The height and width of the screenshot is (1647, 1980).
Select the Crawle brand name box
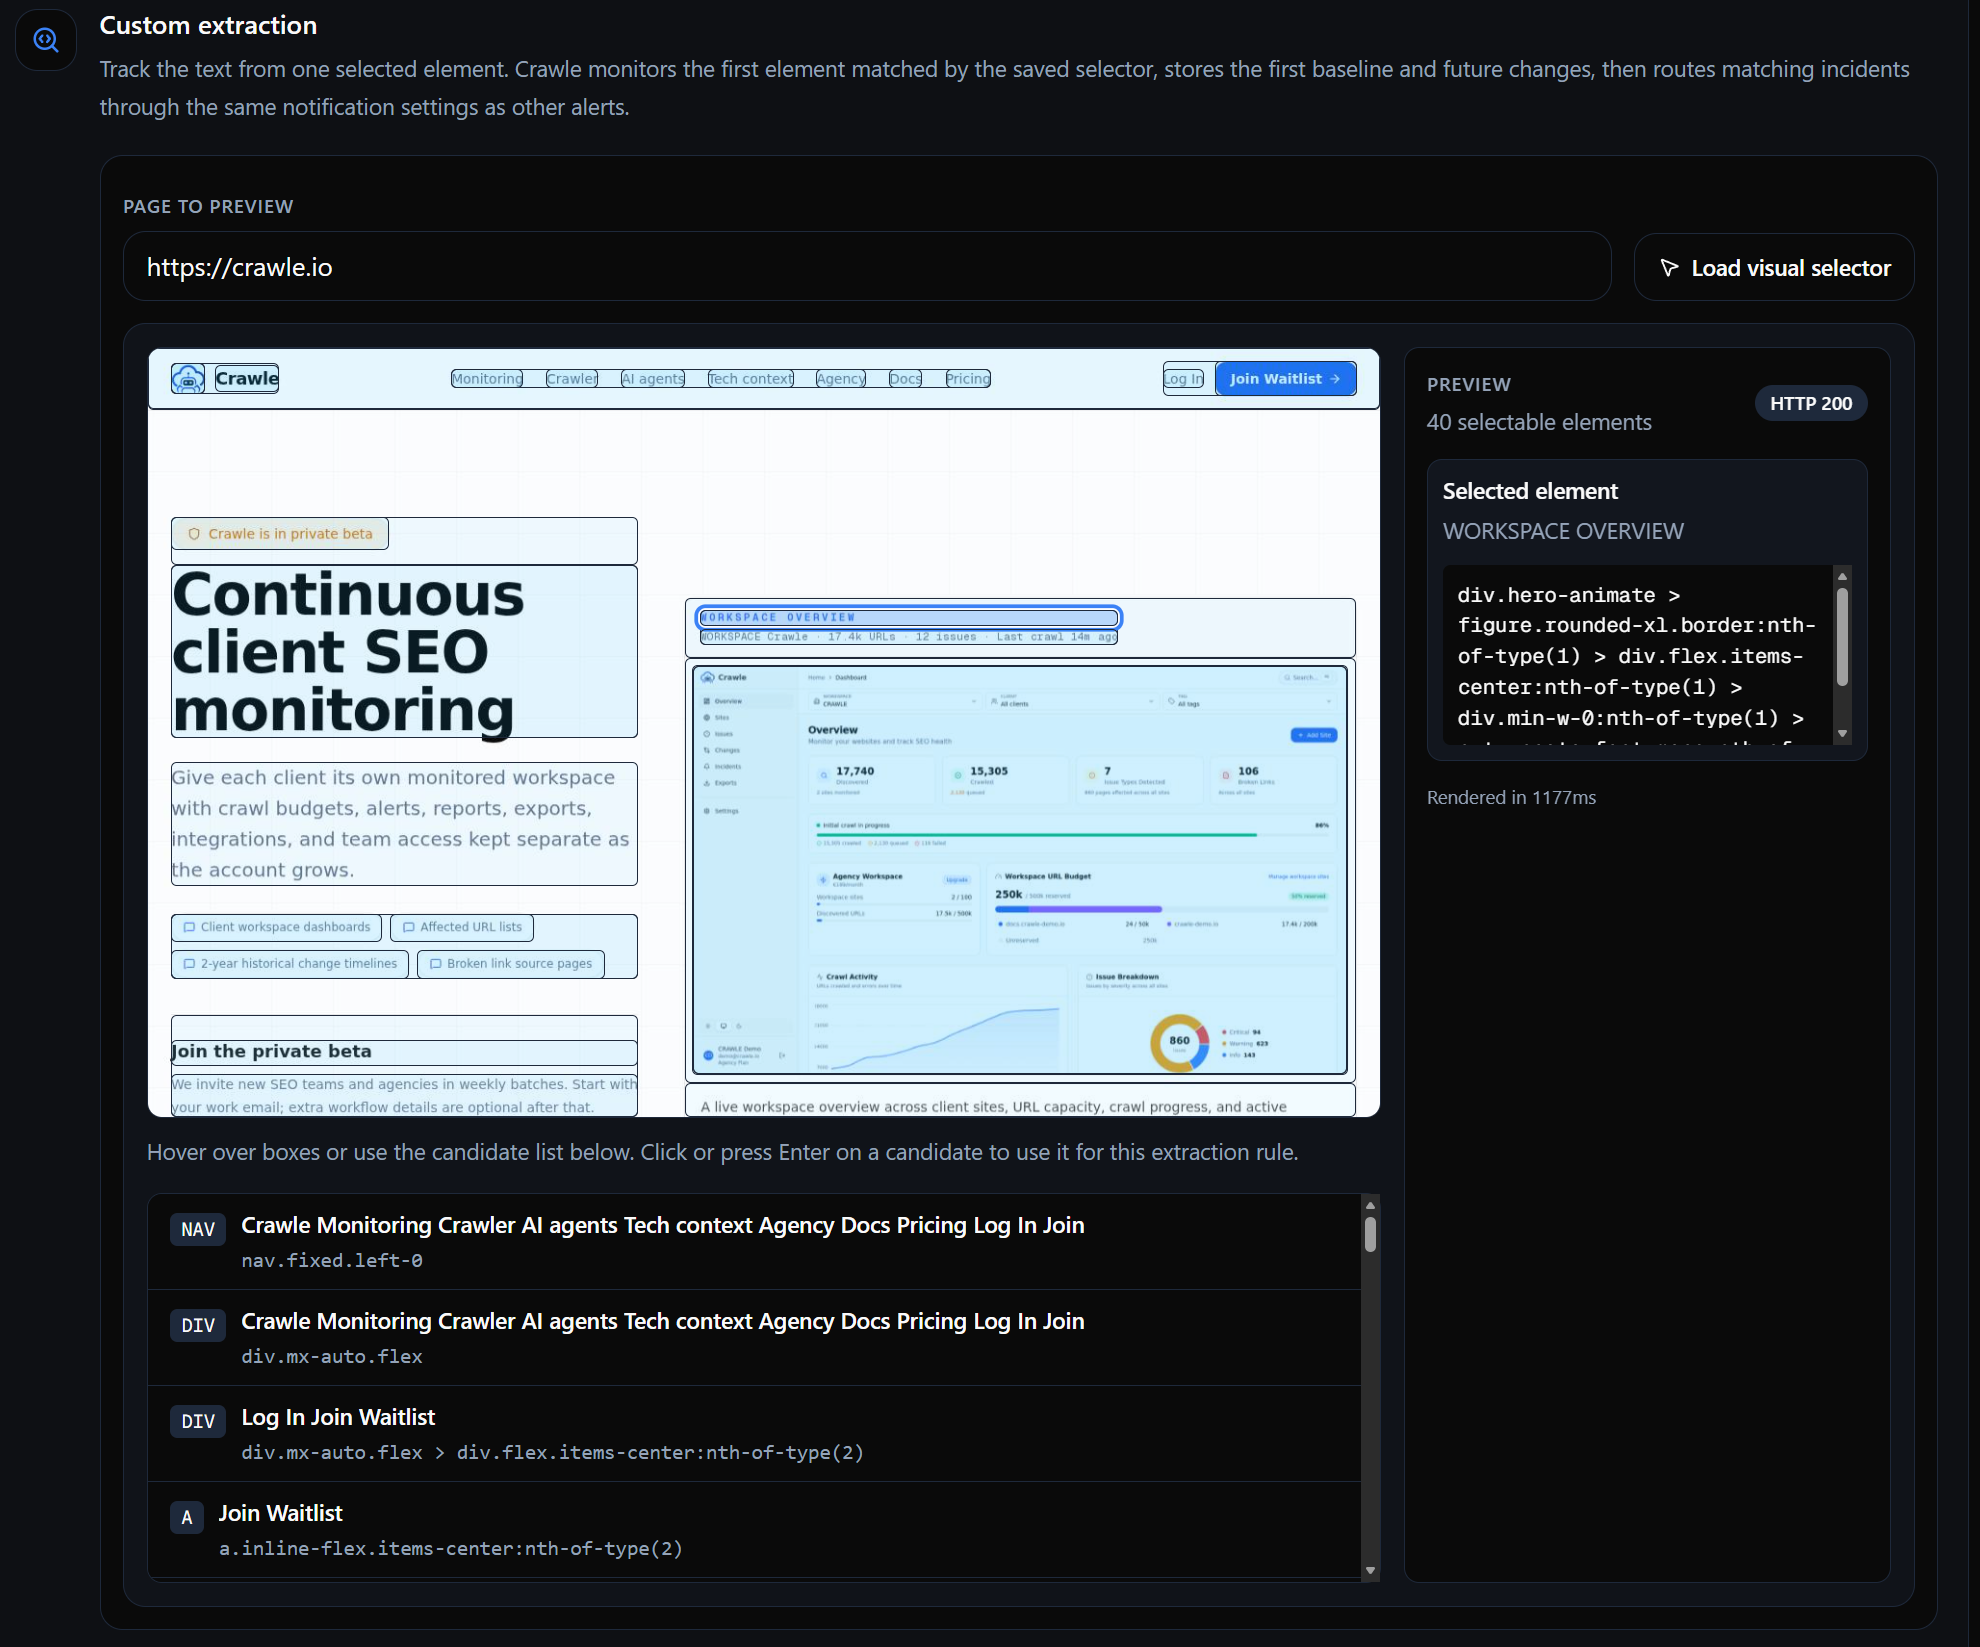click(247, 379)
